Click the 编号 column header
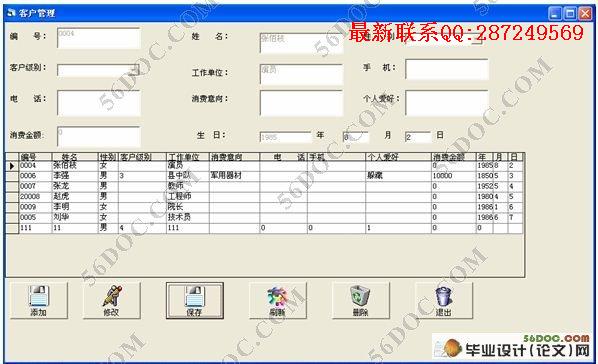 click(35, 157)
